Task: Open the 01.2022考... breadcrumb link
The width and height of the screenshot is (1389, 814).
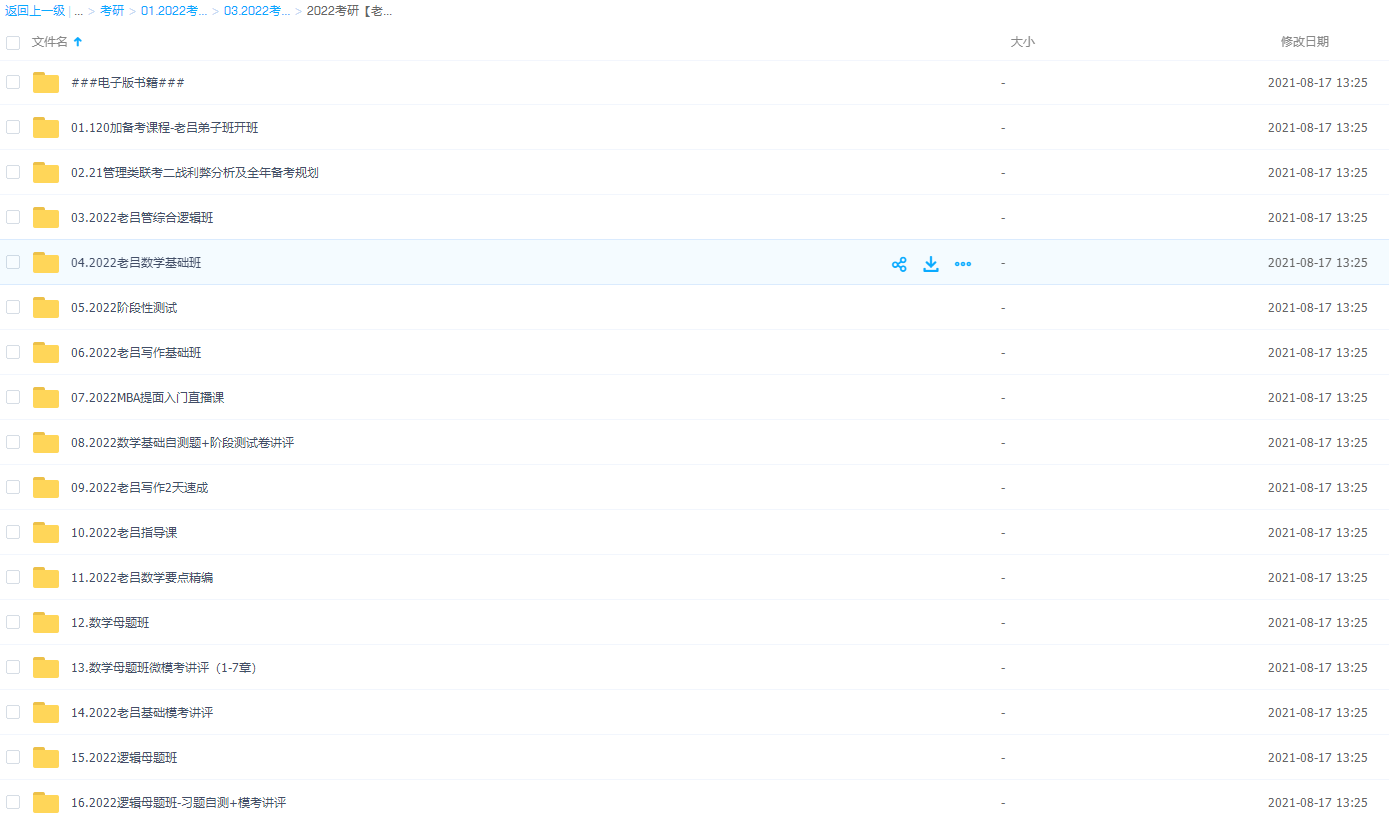Action: 174,11
